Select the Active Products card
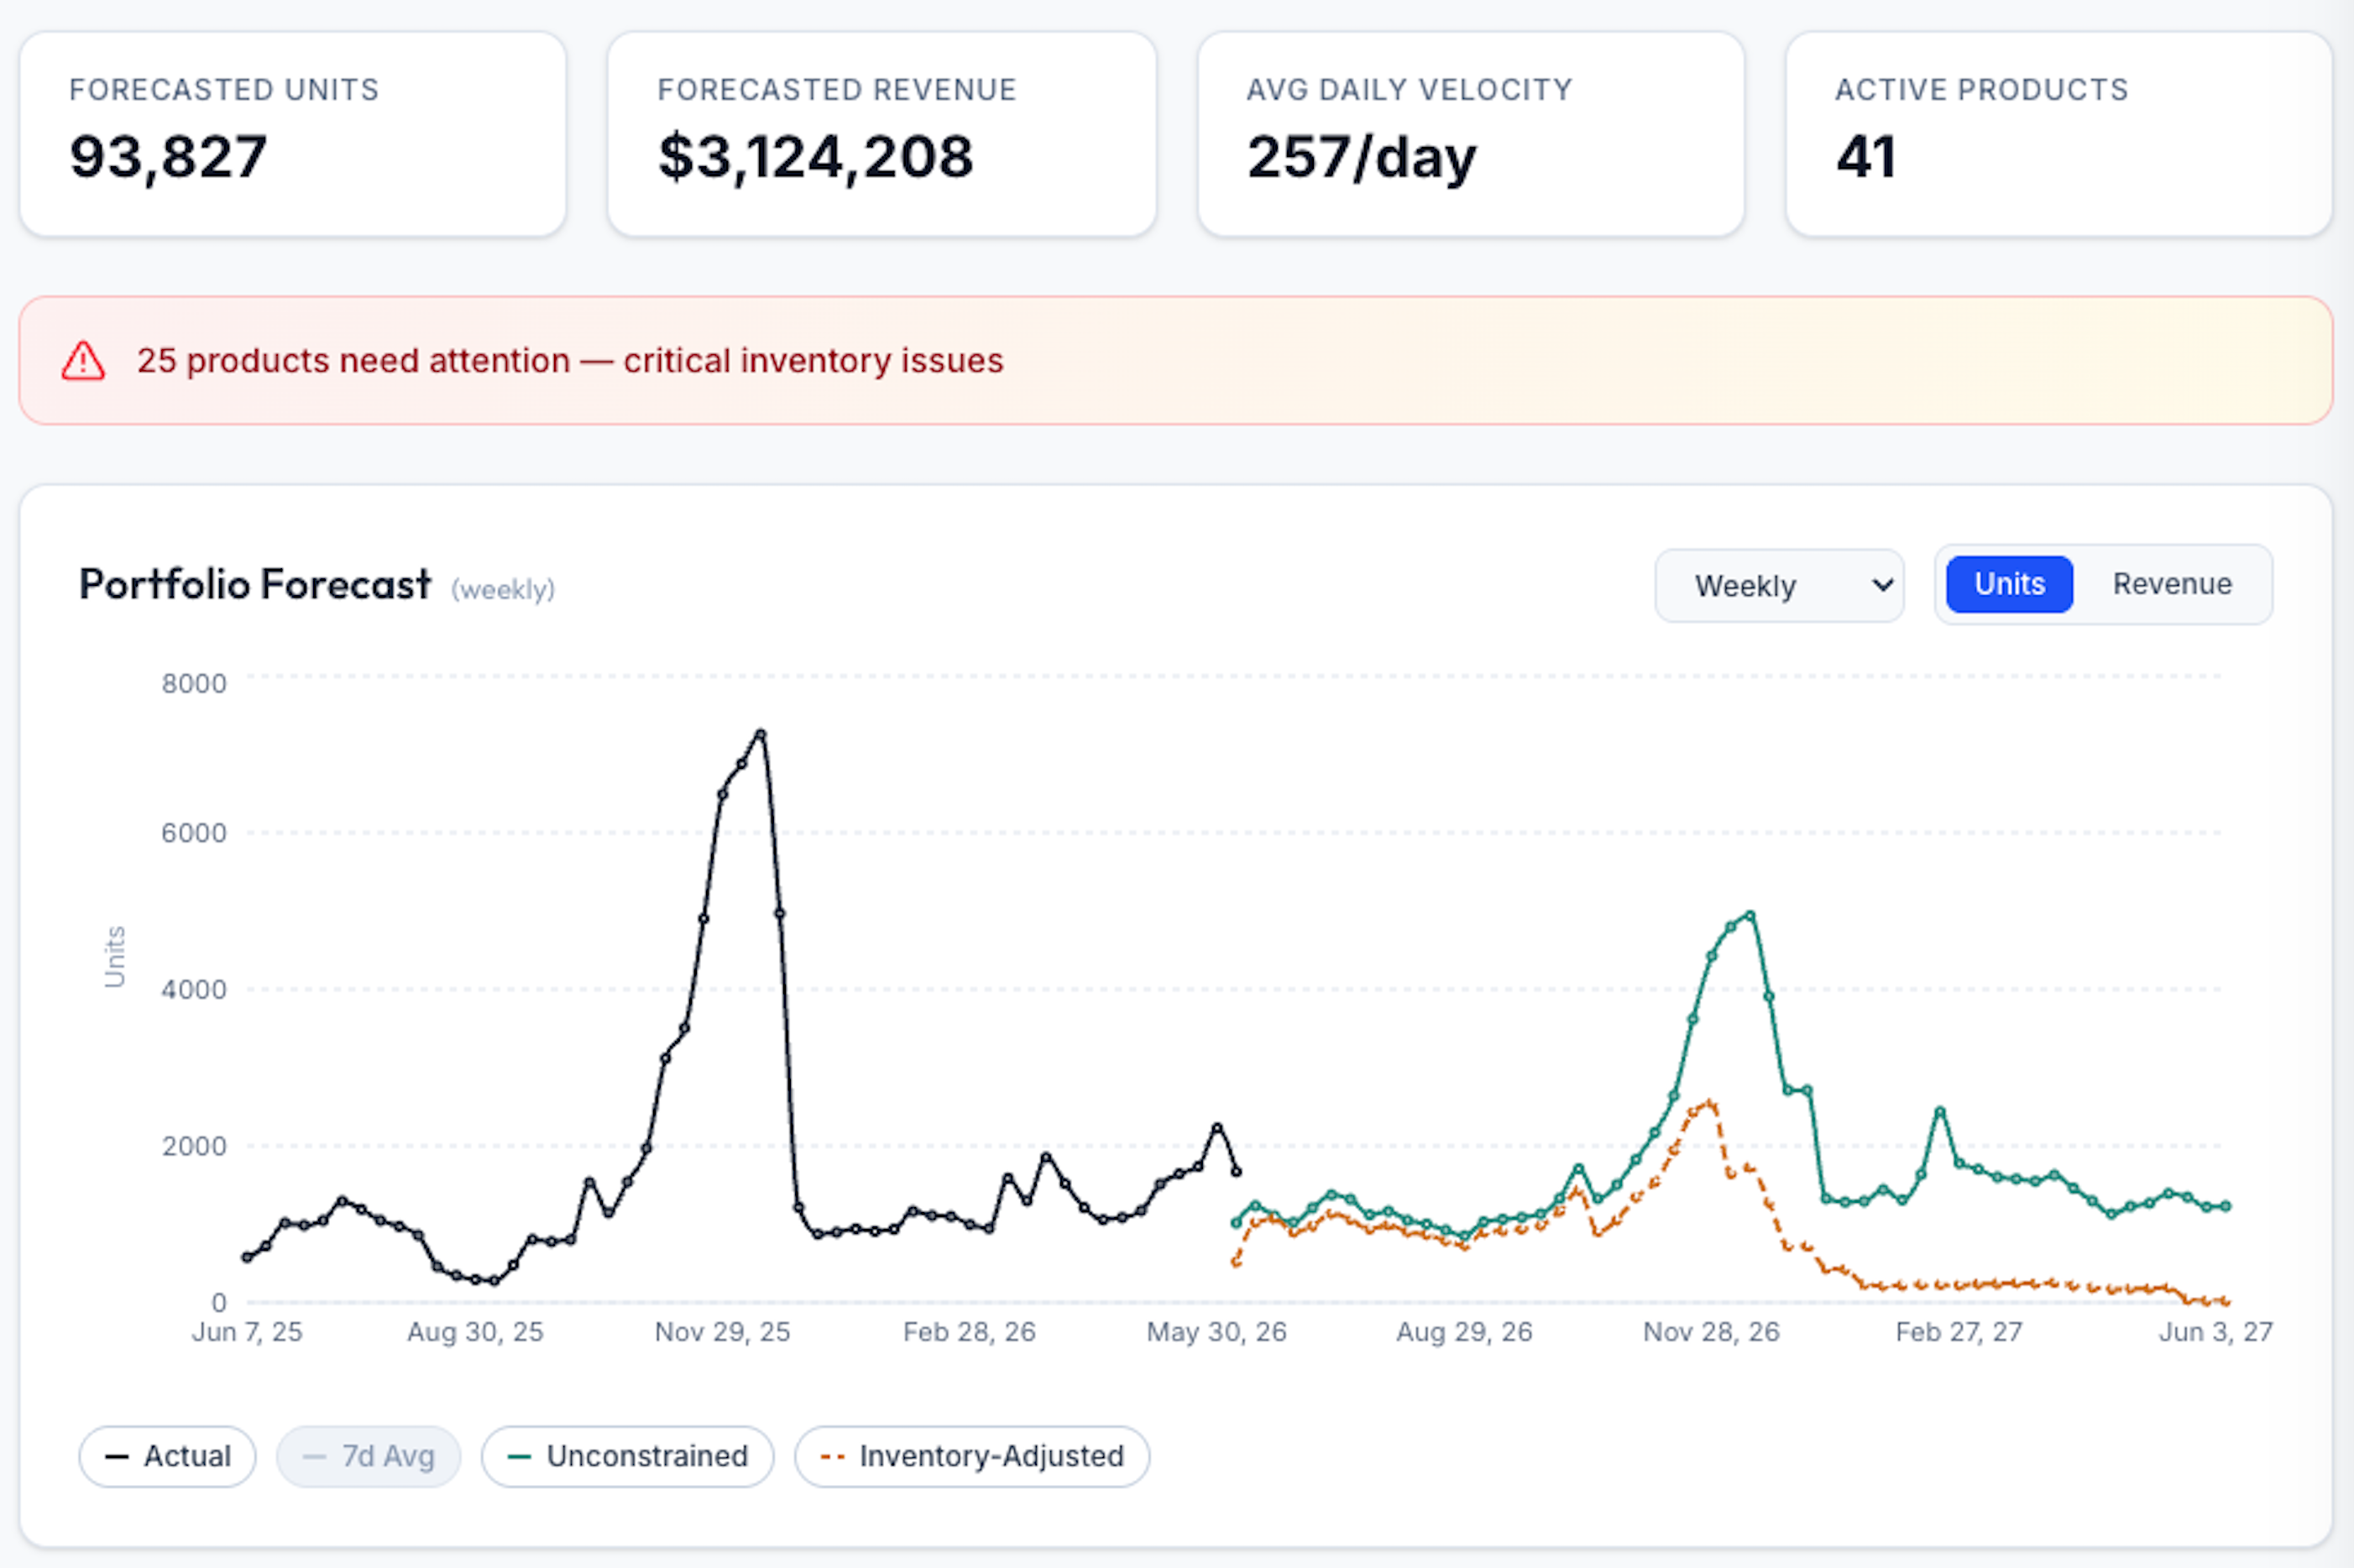 pos(2059,134)
